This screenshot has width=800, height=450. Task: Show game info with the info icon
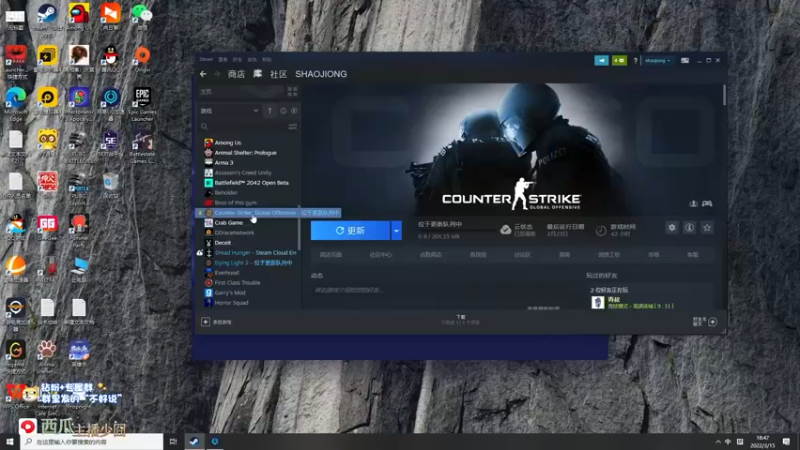coord(689,228)
